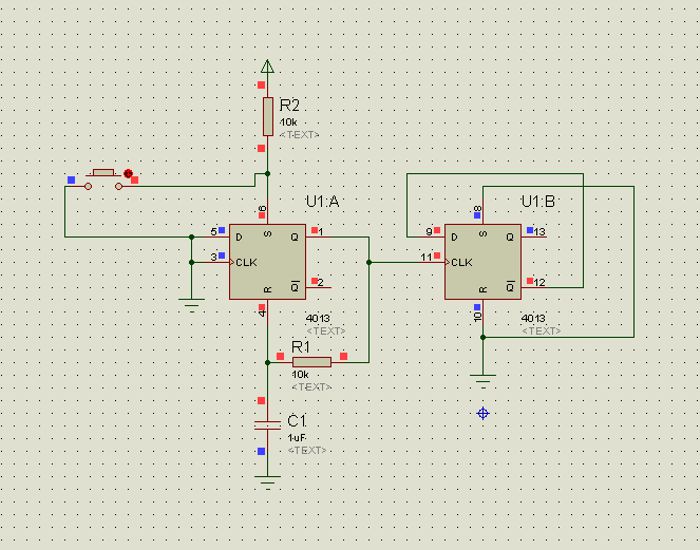Click the wire junction below R2
700x550 pixels.
[267, 174]
